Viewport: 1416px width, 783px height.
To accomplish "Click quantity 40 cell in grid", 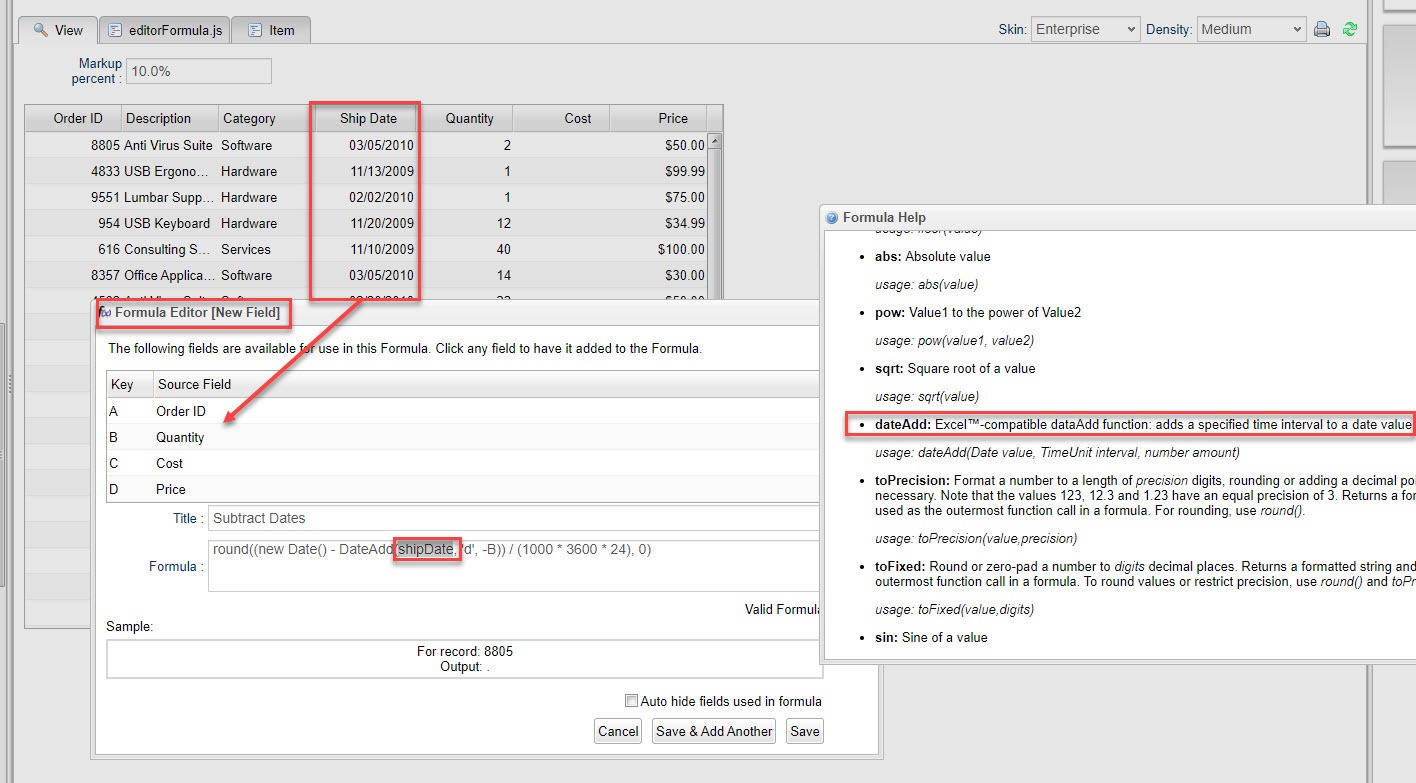I will coord(465,249).
